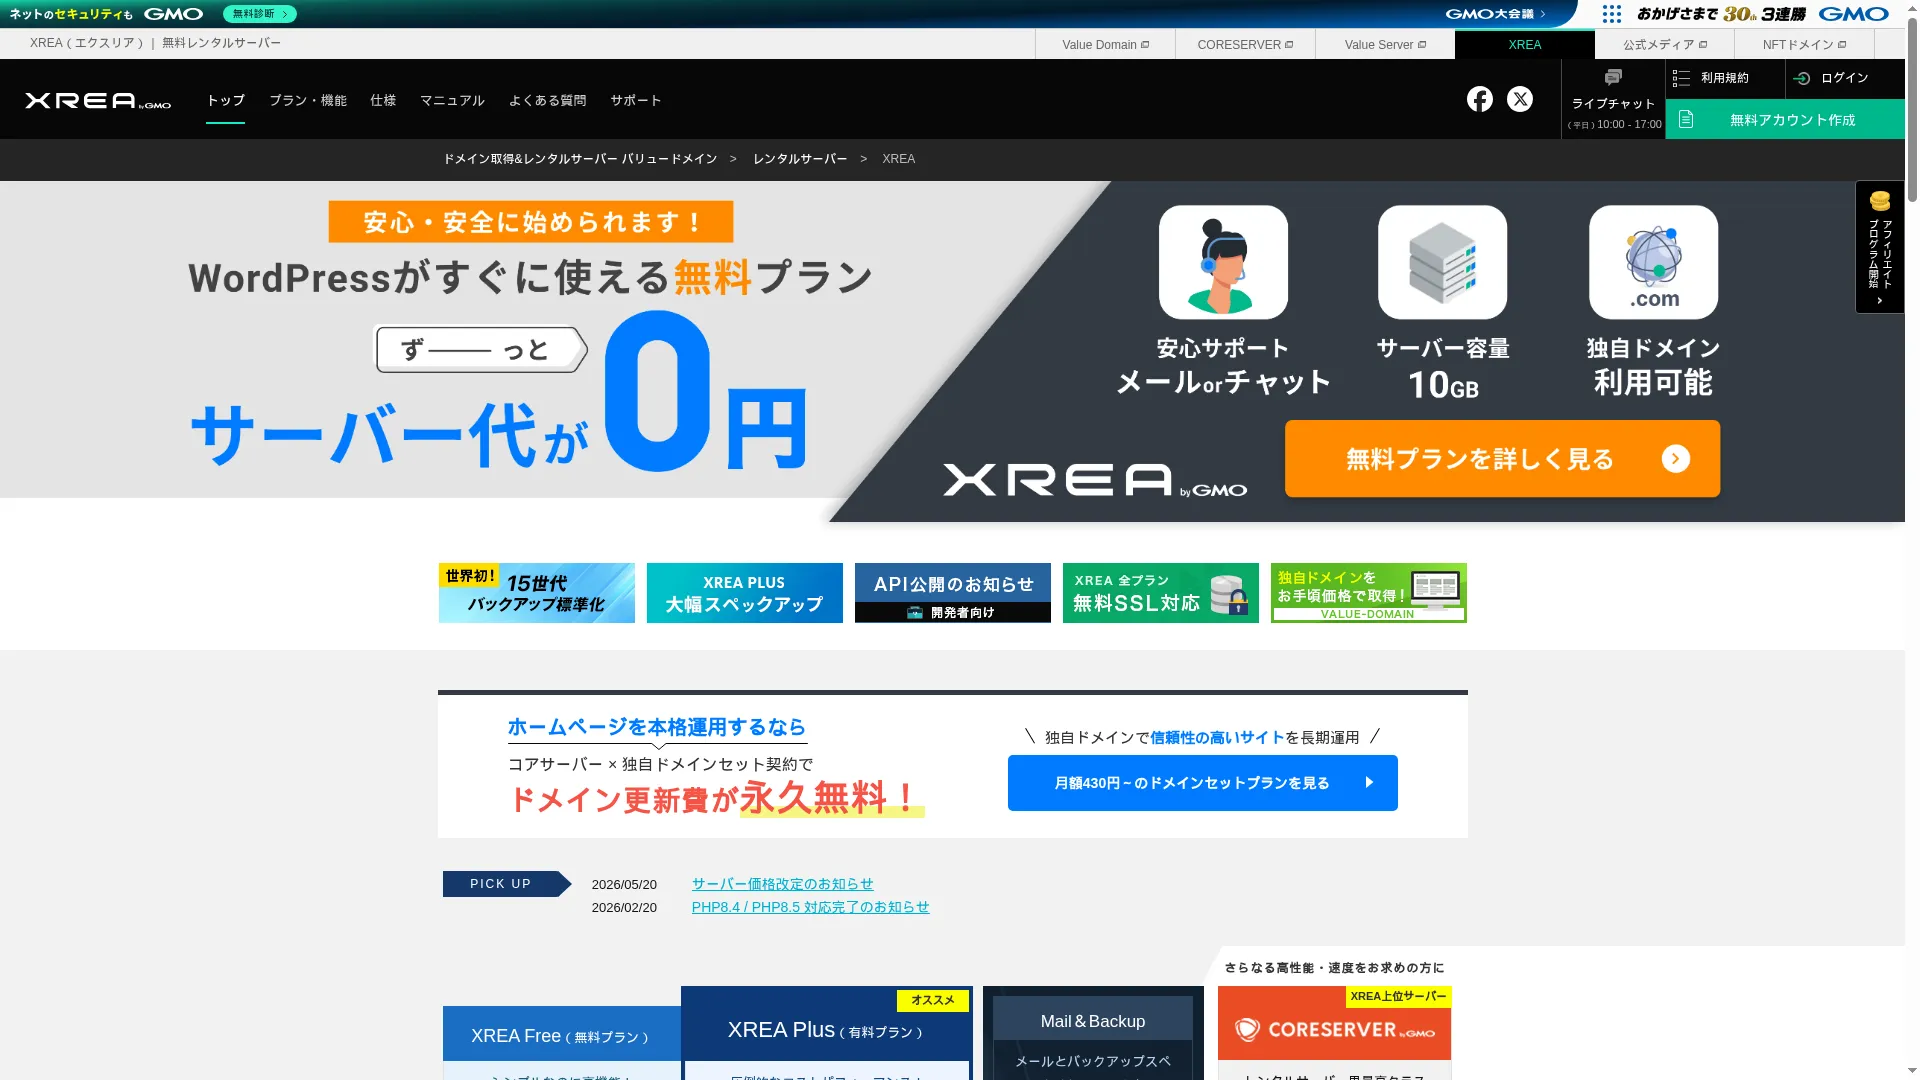Open the Value Domain external tab
1920x1080 pixels.
[x=1105, y=45]
